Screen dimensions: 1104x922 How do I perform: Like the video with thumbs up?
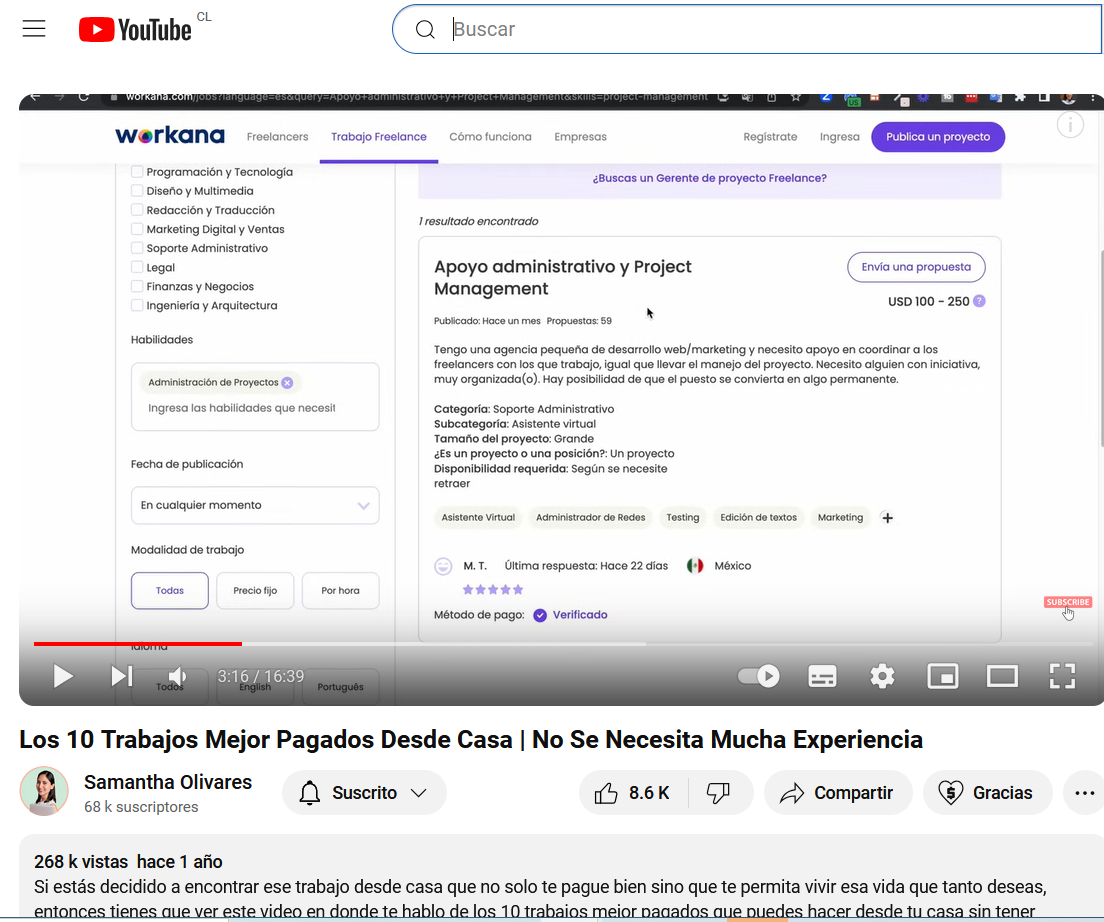(x=632, y=792)
